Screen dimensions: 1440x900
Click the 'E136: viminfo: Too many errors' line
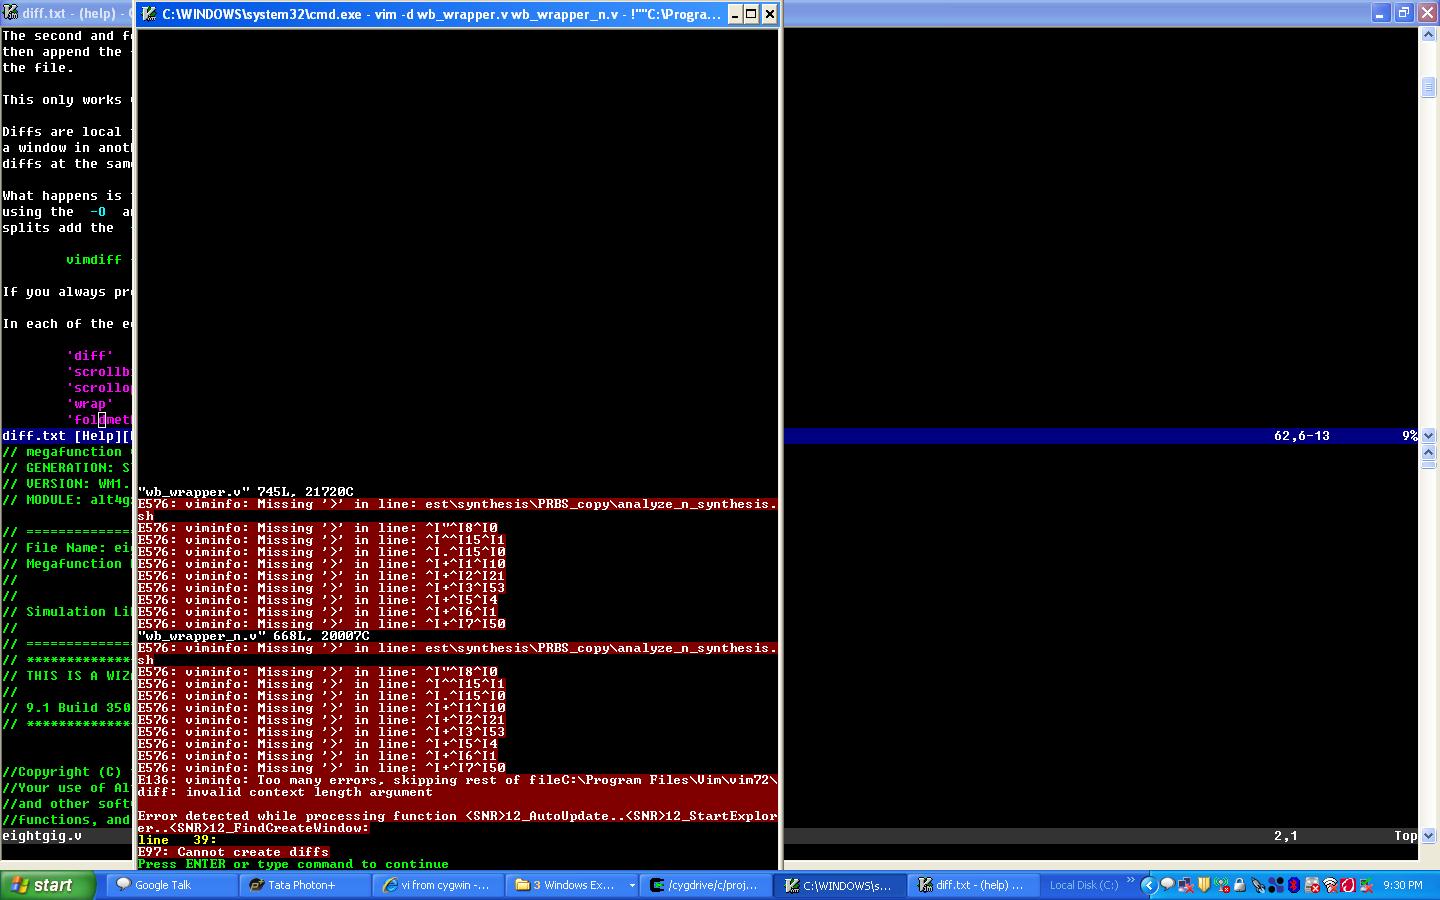pos(457,780)
